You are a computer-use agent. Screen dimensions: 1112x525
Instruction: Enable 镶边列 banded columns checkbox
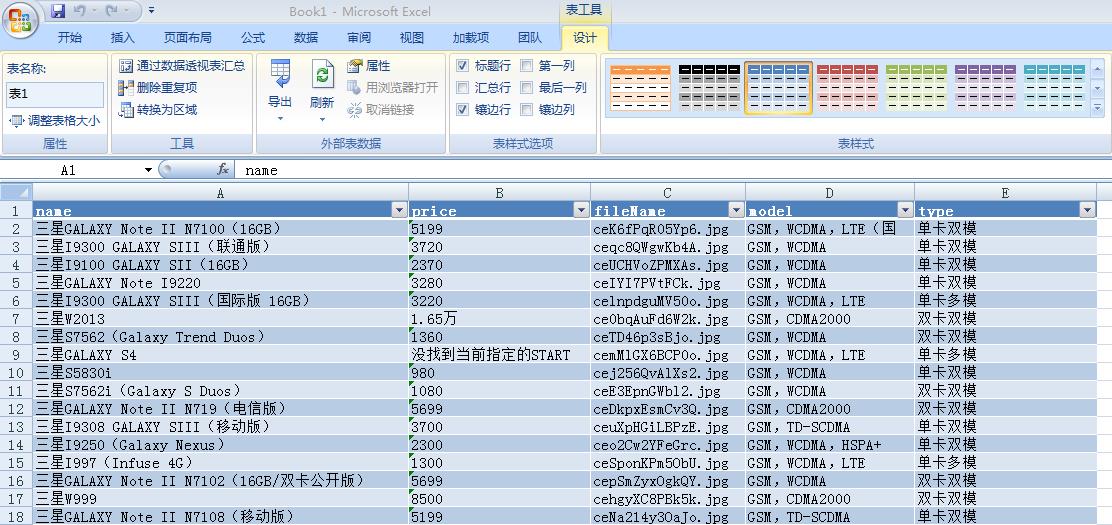527,110
